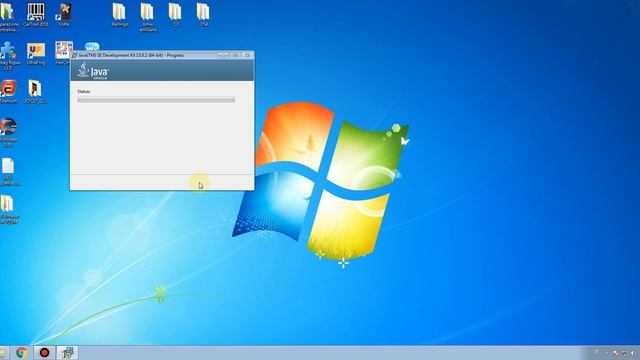Open the EDC17 archive file icon

35,91
